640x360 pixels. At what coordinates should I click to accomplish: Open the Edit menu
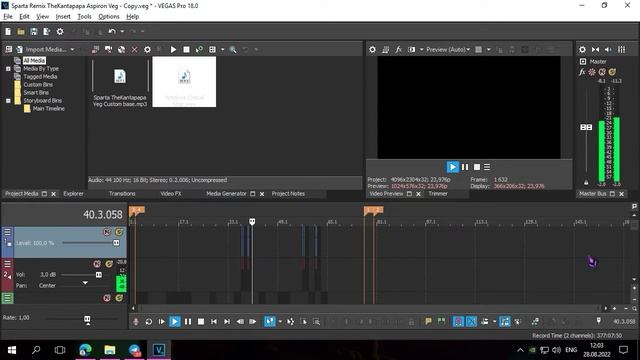[x=24, y=16]
